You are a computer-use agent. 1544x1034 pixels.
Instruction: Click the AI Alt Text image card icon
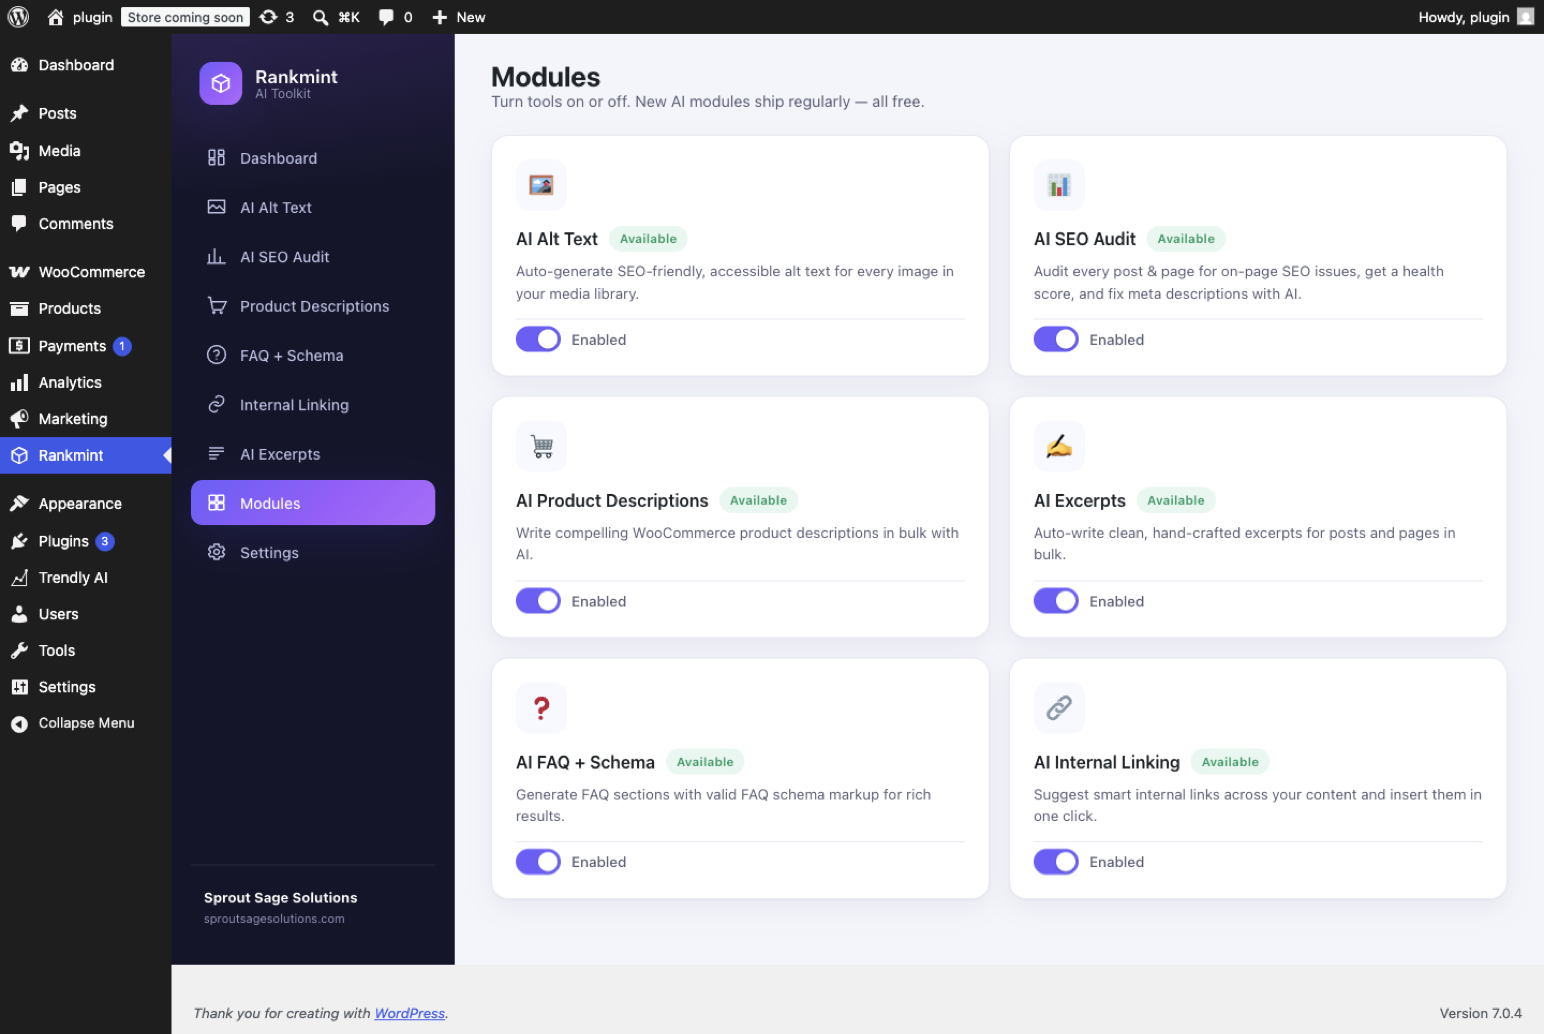point(541,185)
